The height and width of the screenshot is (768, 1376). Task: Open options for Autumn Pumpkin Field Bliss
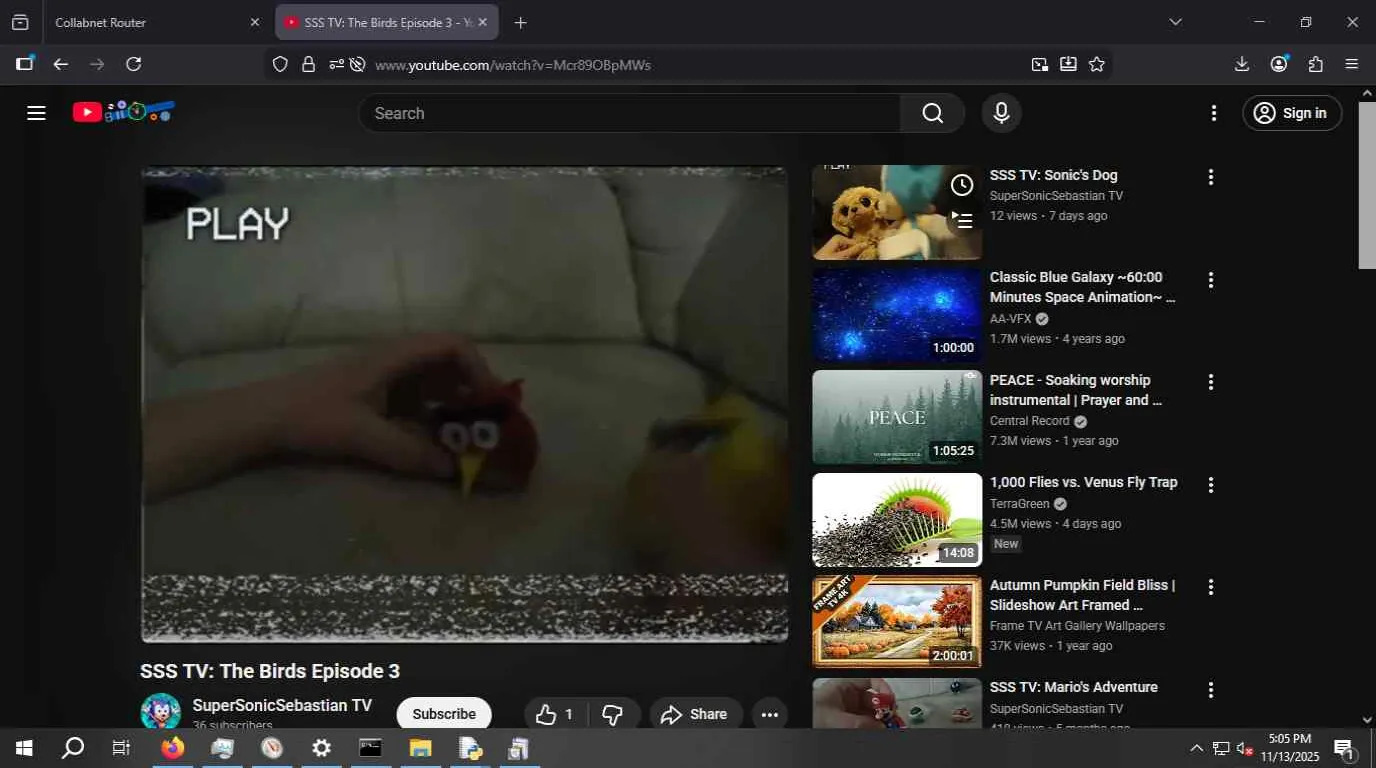(x=1210, y=587)
